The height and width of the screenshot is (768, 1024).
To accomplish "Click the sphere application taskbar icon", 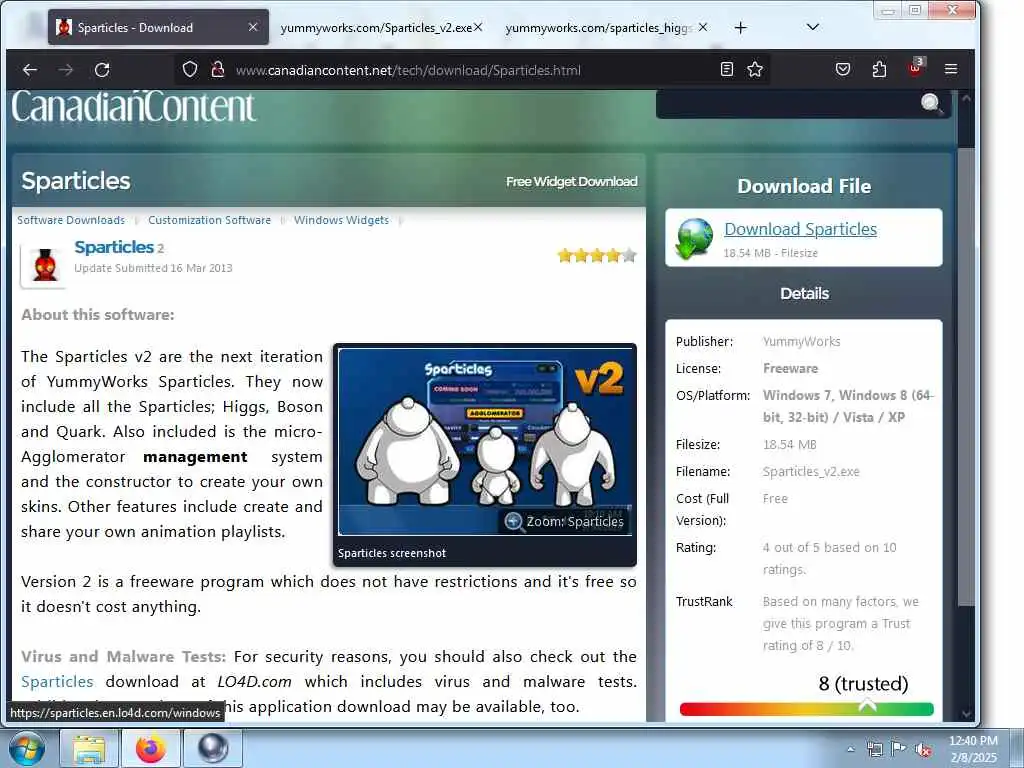I will coord(213,748).
